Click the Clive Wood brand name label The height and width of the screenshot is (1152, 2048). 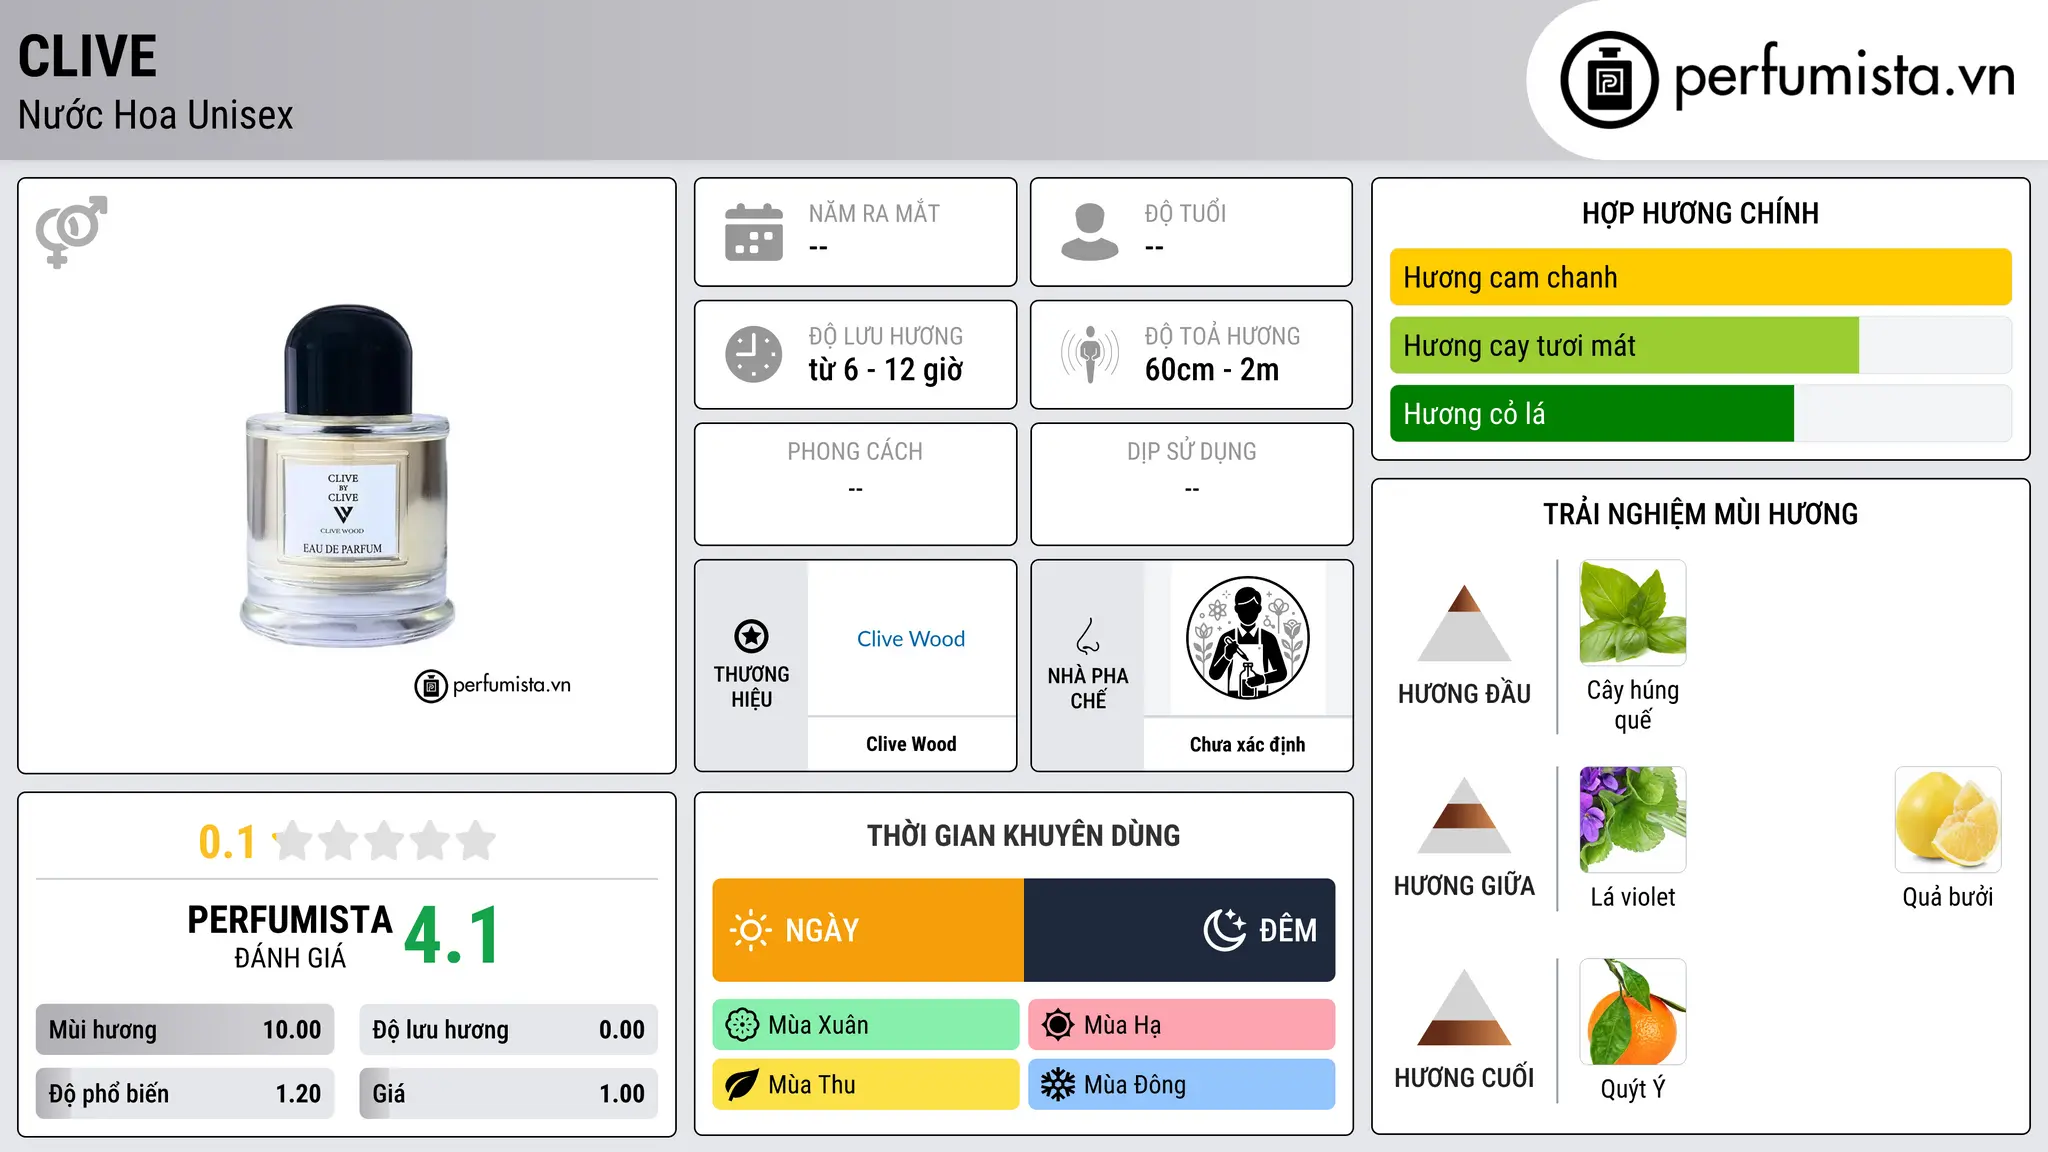911,744
